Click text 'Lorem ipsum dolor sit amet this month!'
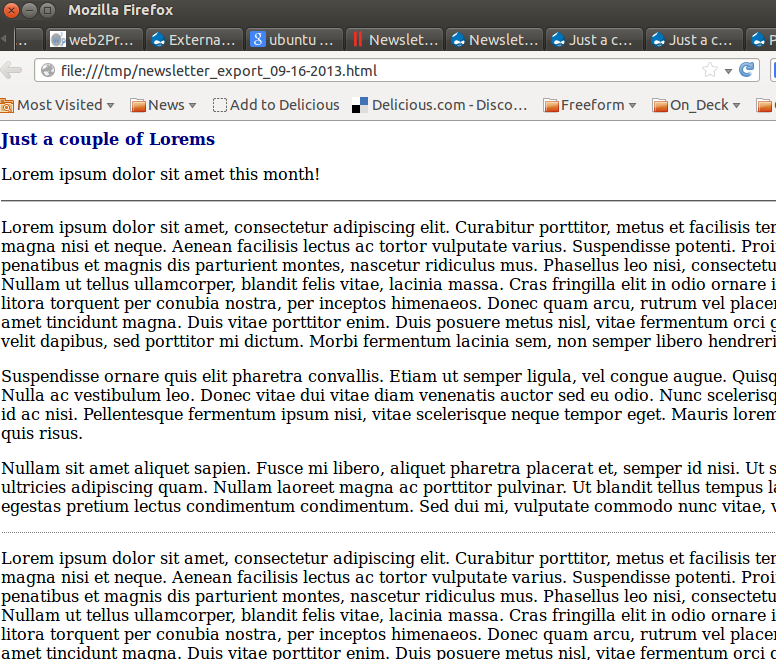Image resolution: width=776 pixels, height=660 pixels. click(x=160, y=175)
